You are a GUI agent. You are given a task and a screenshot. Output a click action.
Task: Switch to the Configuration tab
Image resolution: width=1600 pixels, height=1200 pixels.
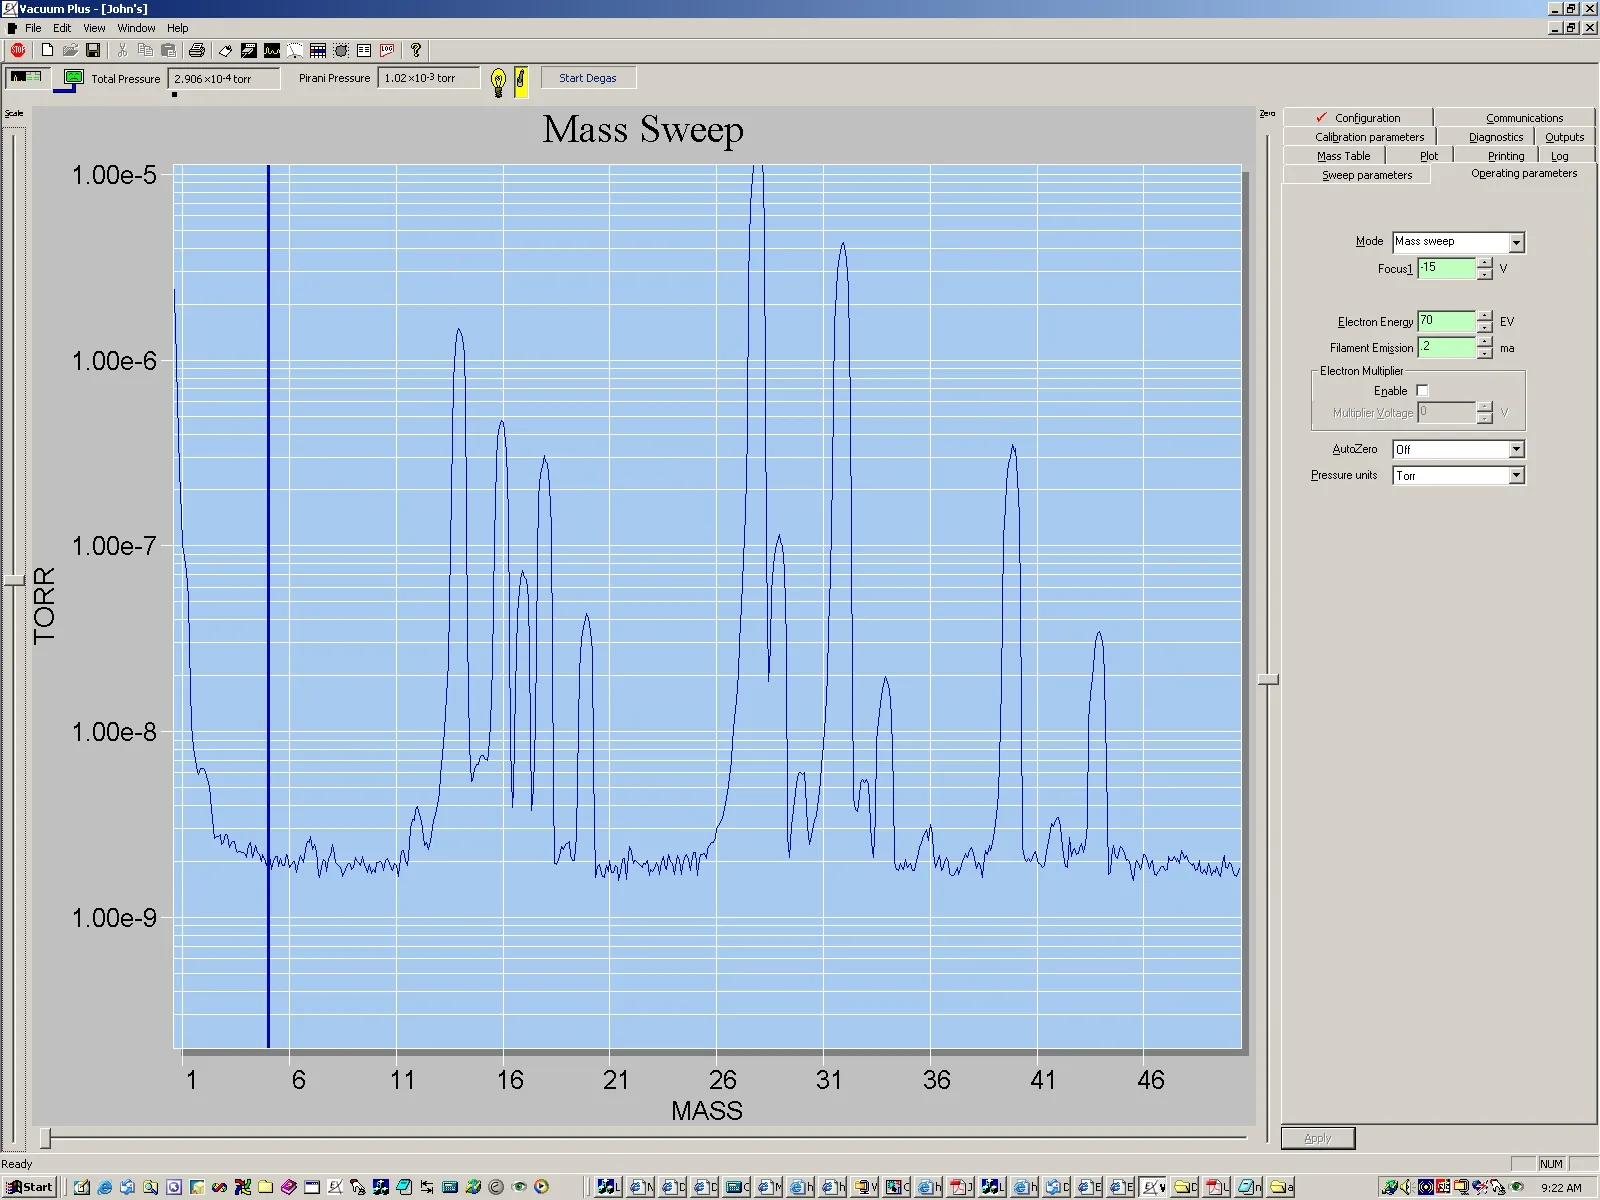[x=1358, y=117]
